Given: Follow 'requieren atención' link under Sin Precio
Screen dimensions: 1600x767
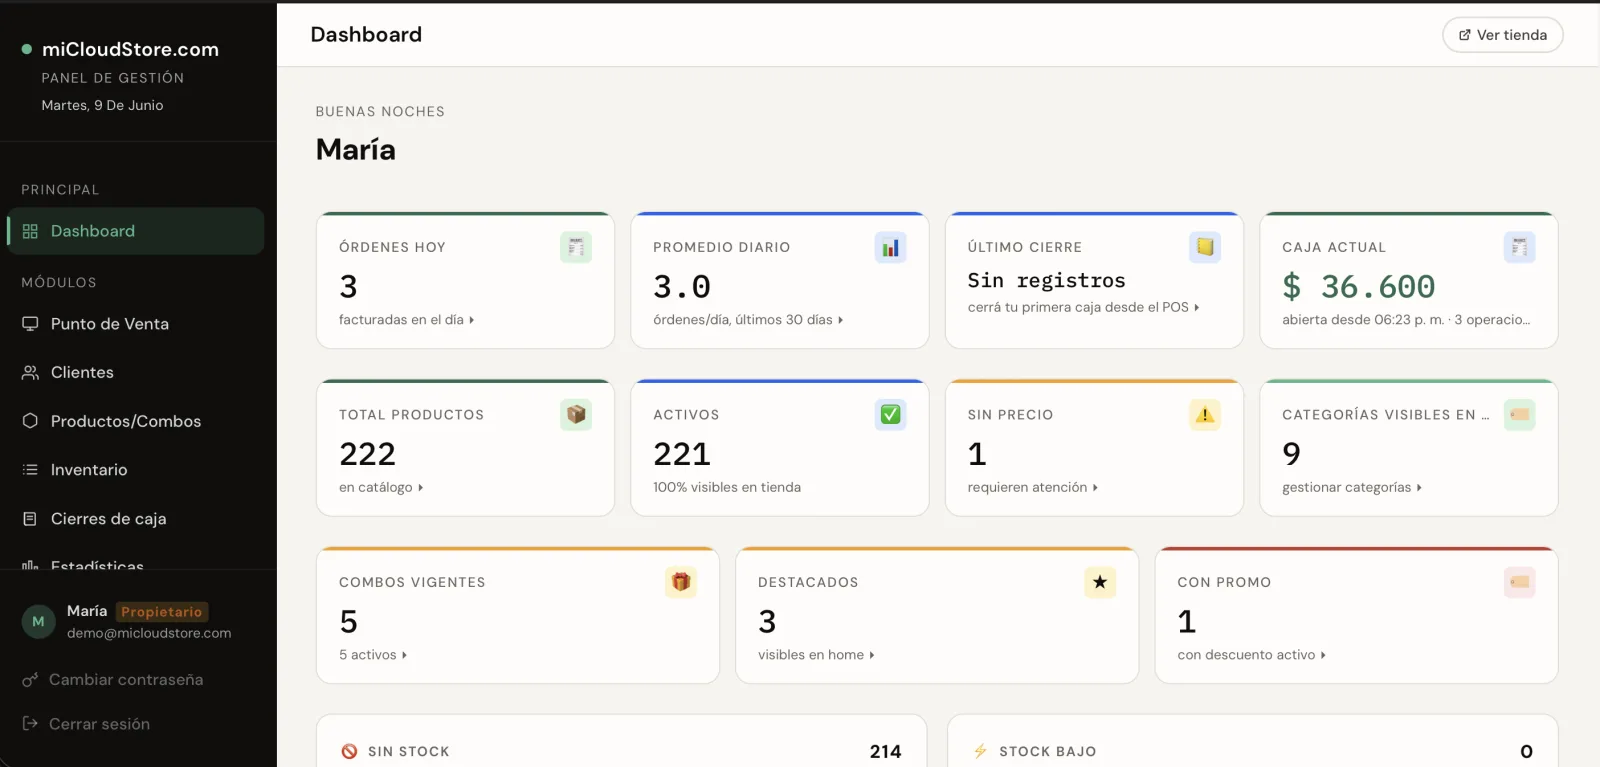Looking at the screenshot, I should pyautogui.click(x=1032, y=487).
